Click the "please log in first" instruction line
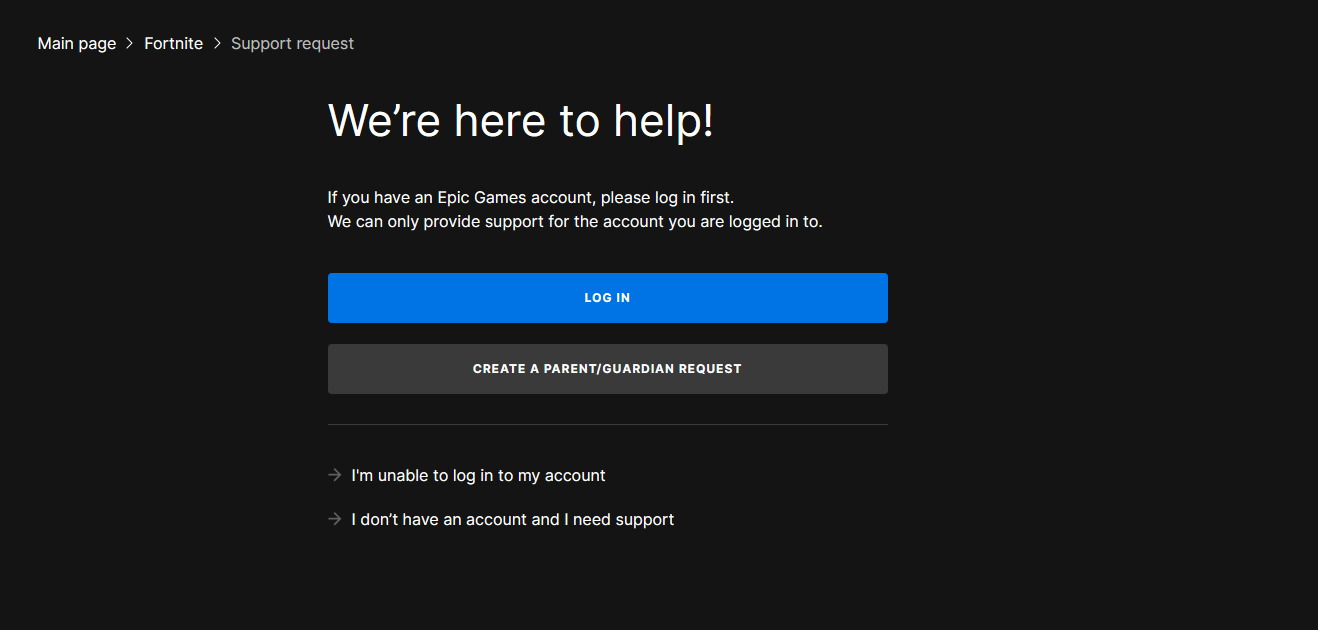1318x630 pixels. point(530,198)
